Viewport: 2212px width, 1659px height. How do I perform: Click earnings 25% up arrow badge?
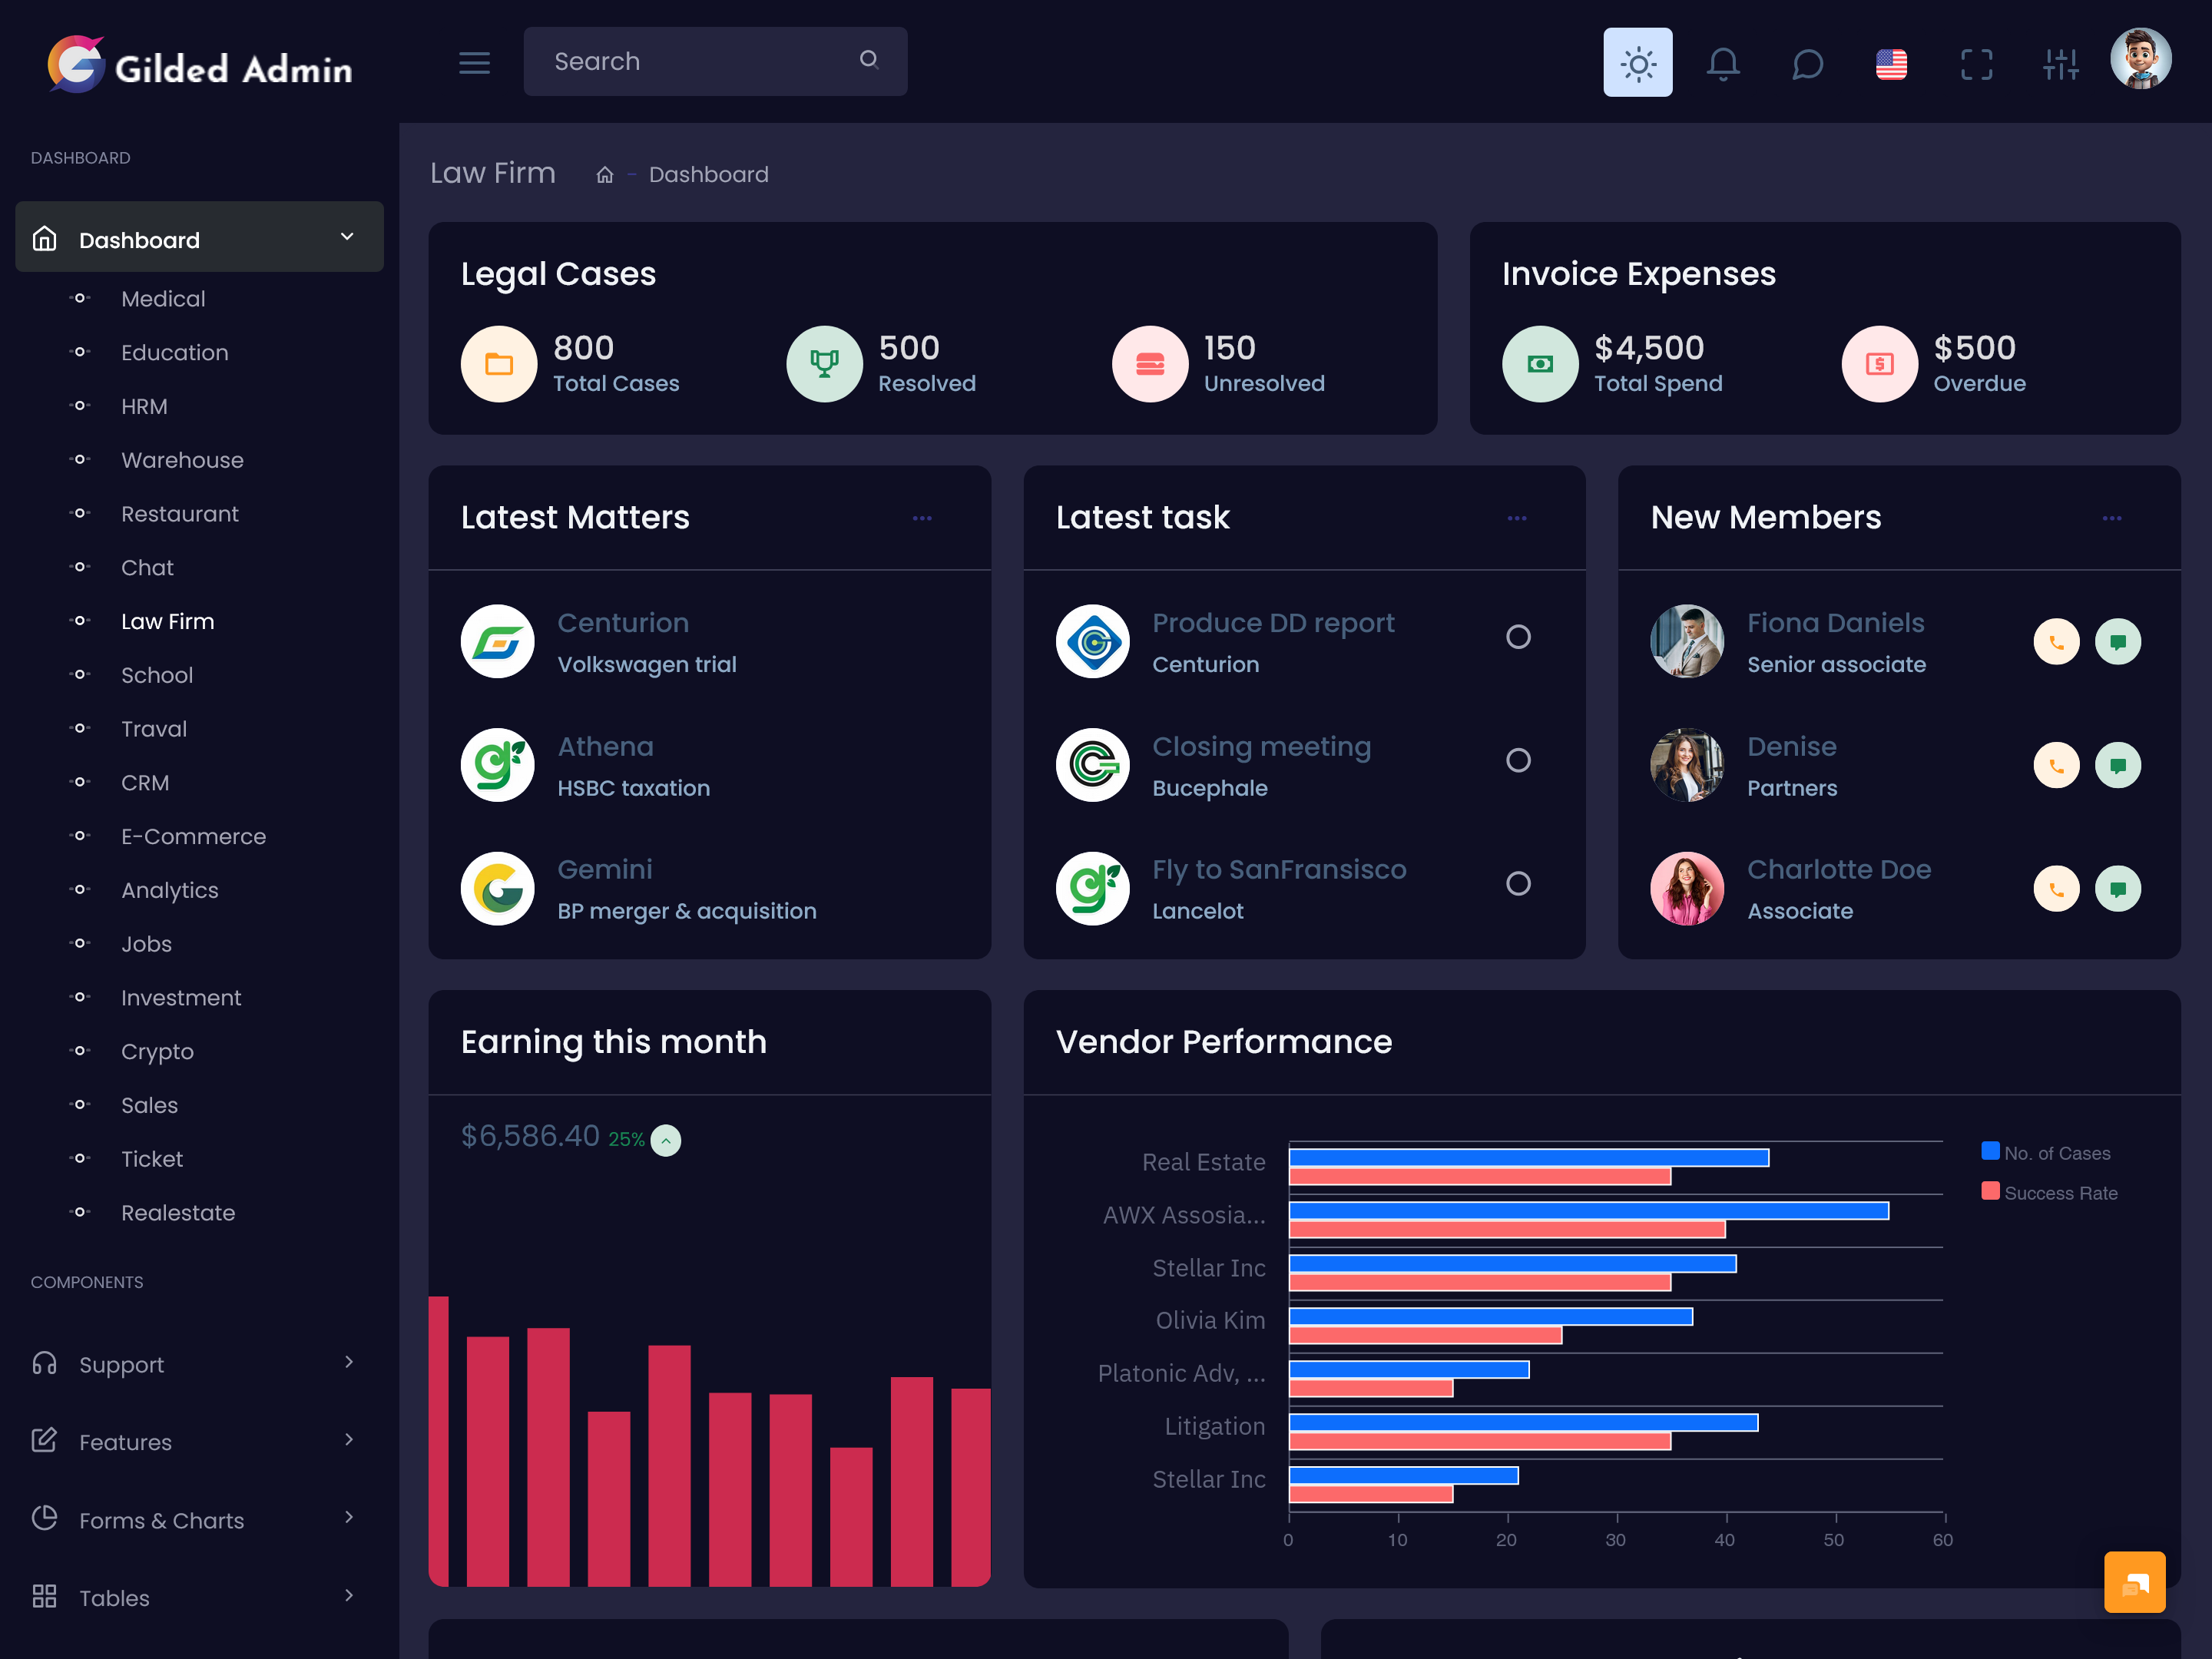(x=665, y=1140)
